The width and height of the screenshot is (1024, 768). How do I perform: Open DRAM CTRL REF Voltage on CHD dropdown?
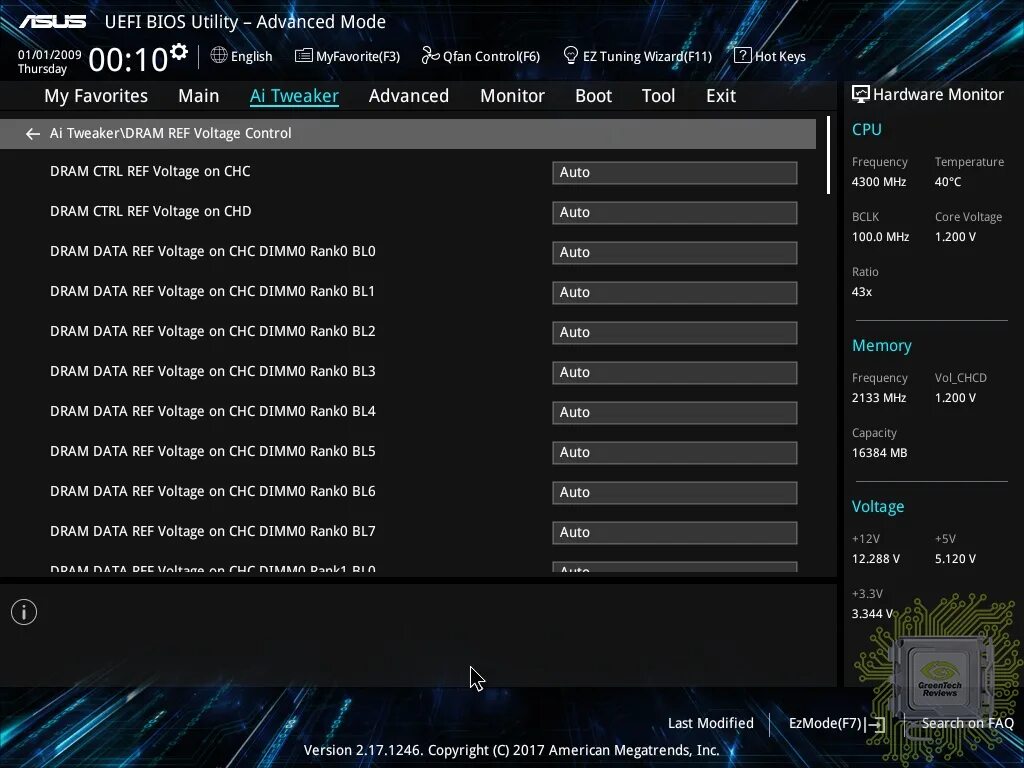(x=675, y=212)
